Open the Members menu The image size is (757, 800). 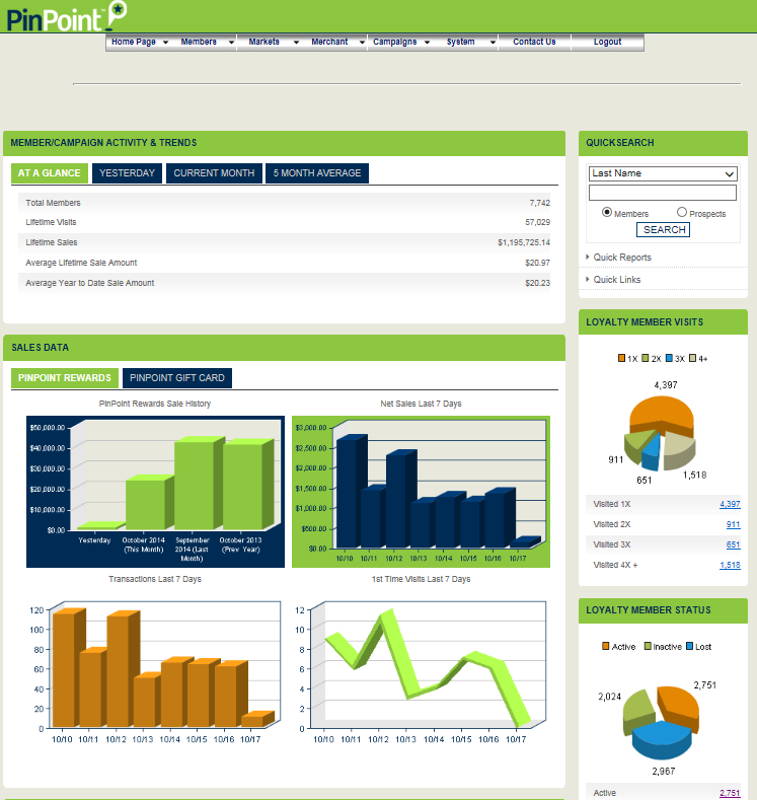point(198,42)
